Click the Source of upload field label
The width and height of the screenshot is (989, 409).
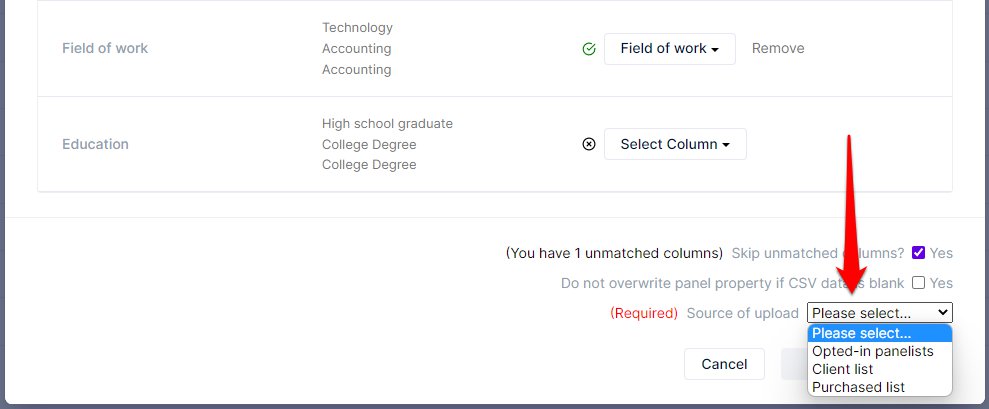pyautogui.click(x=742, y=313)
